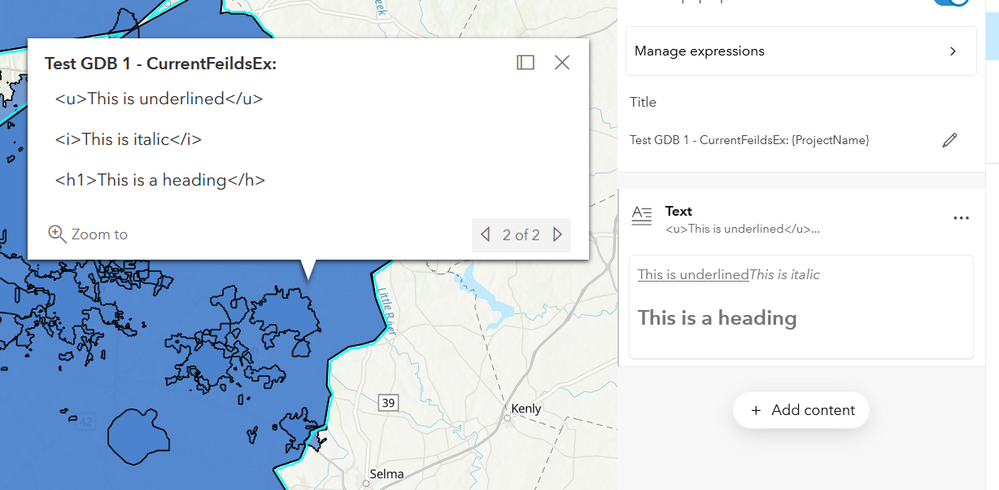Click the Text content drag handle icon

click(642, 217)
